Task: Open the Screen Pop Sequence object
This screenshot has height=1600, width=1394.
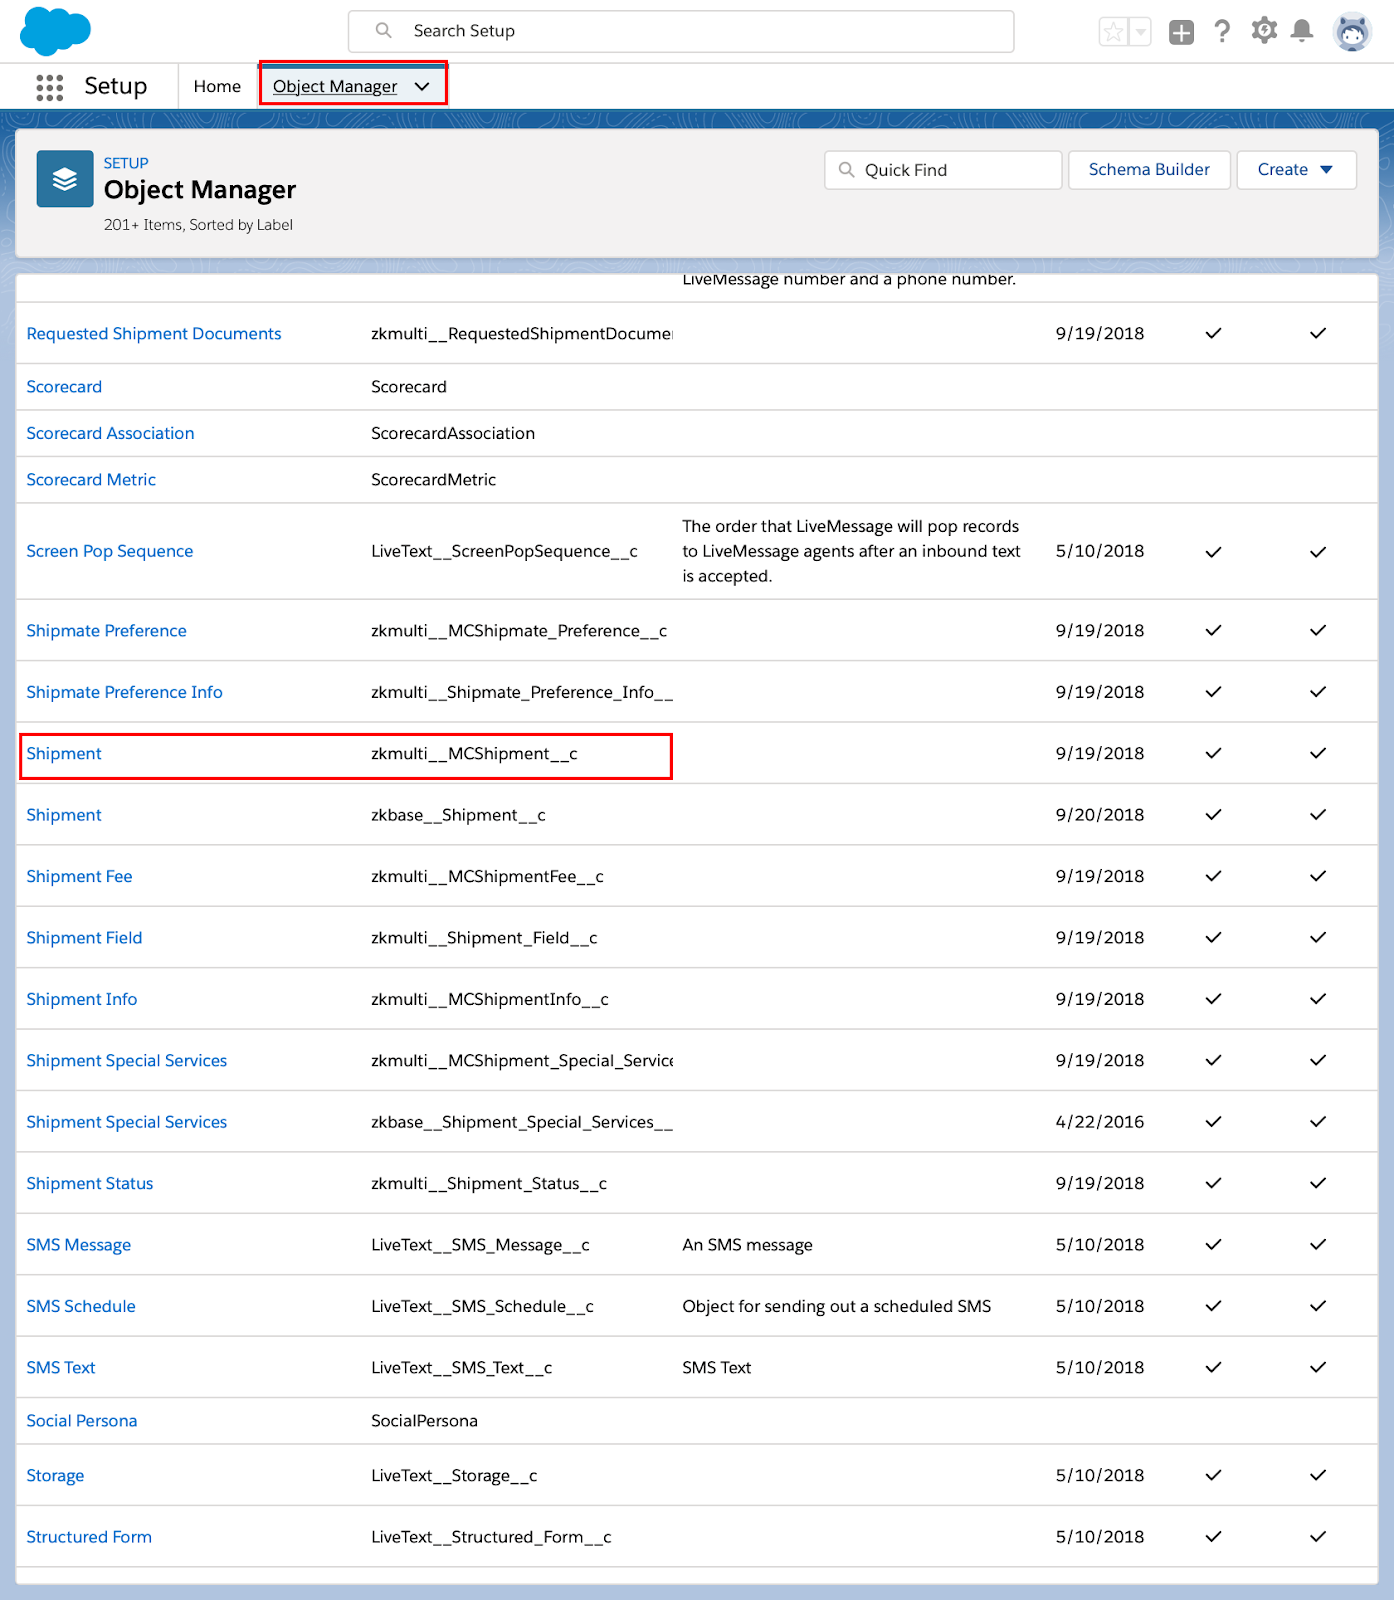Action: [x=110, y=551]
